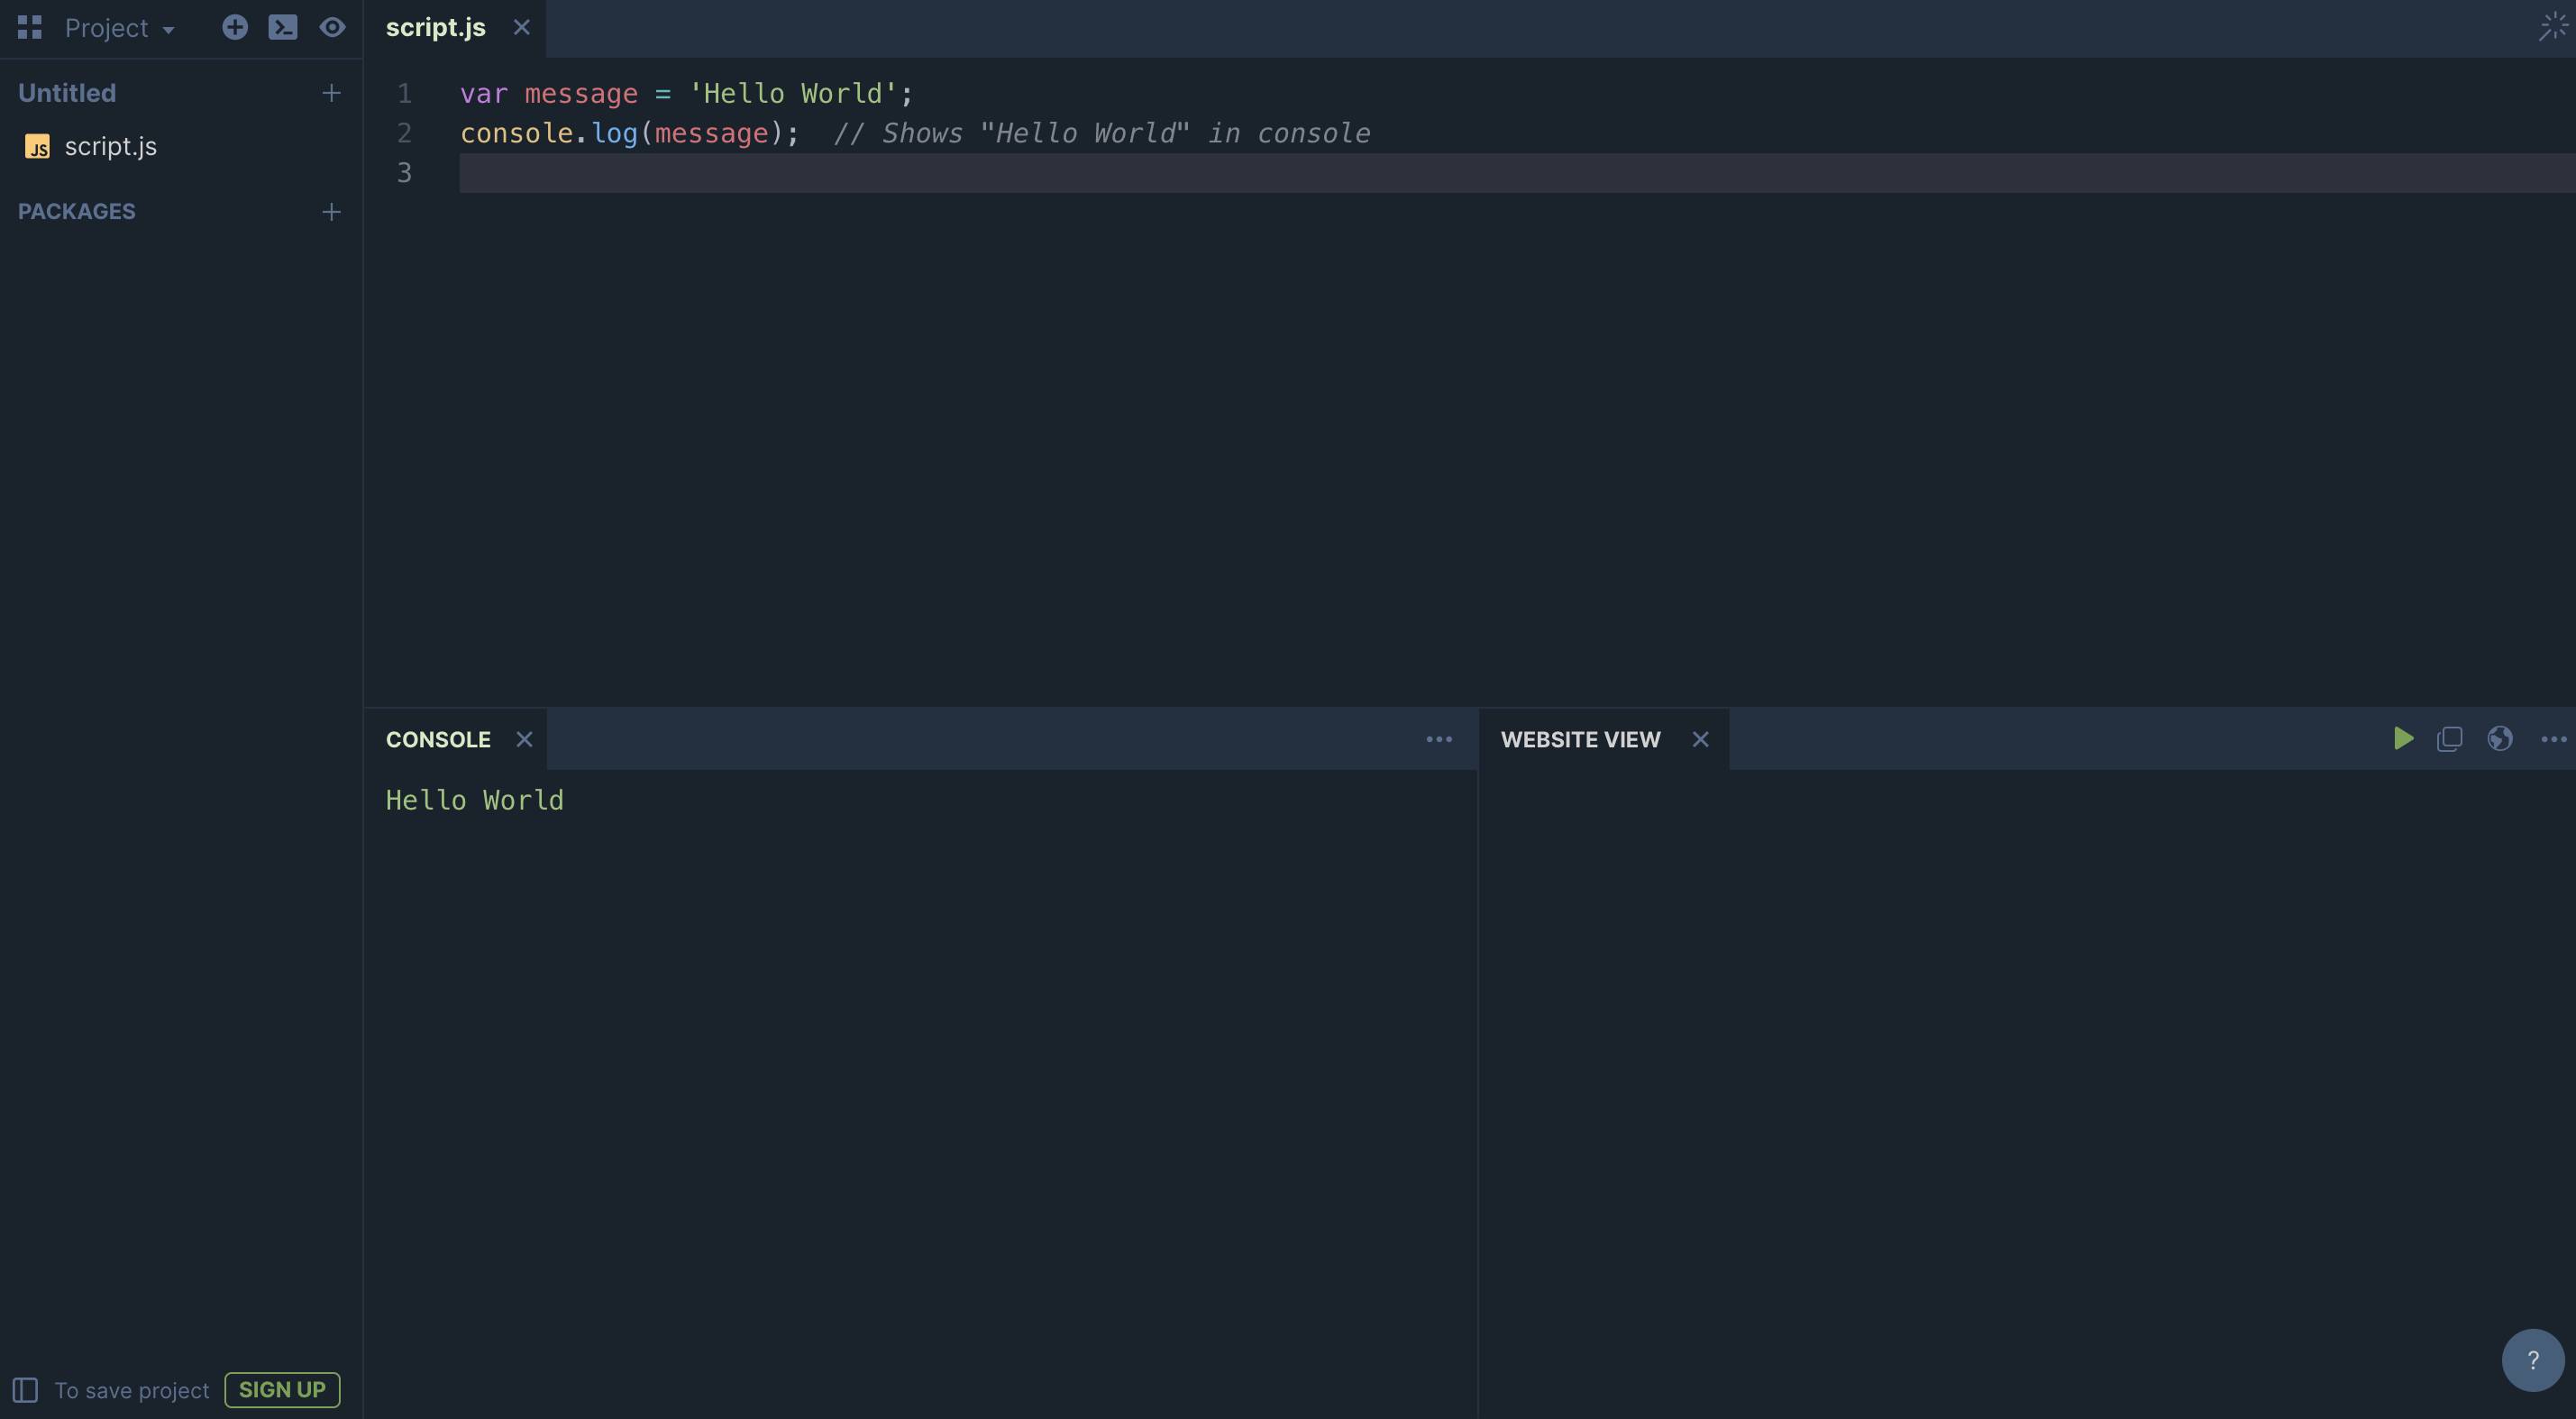
Task: Click the SIGN UP button
Action: pos(282,1390)
